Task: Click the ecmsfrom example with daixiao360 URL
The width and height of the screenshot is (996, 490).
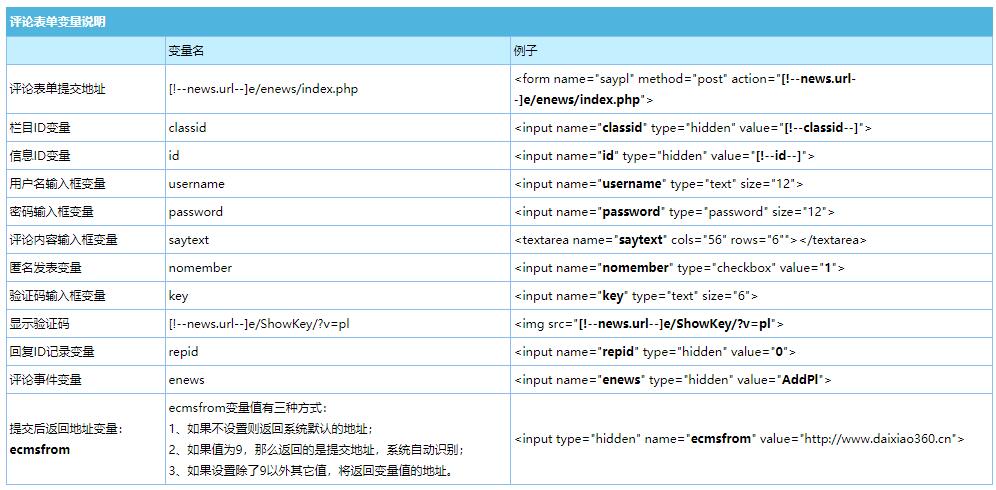Action: click(x=739, y=439)
